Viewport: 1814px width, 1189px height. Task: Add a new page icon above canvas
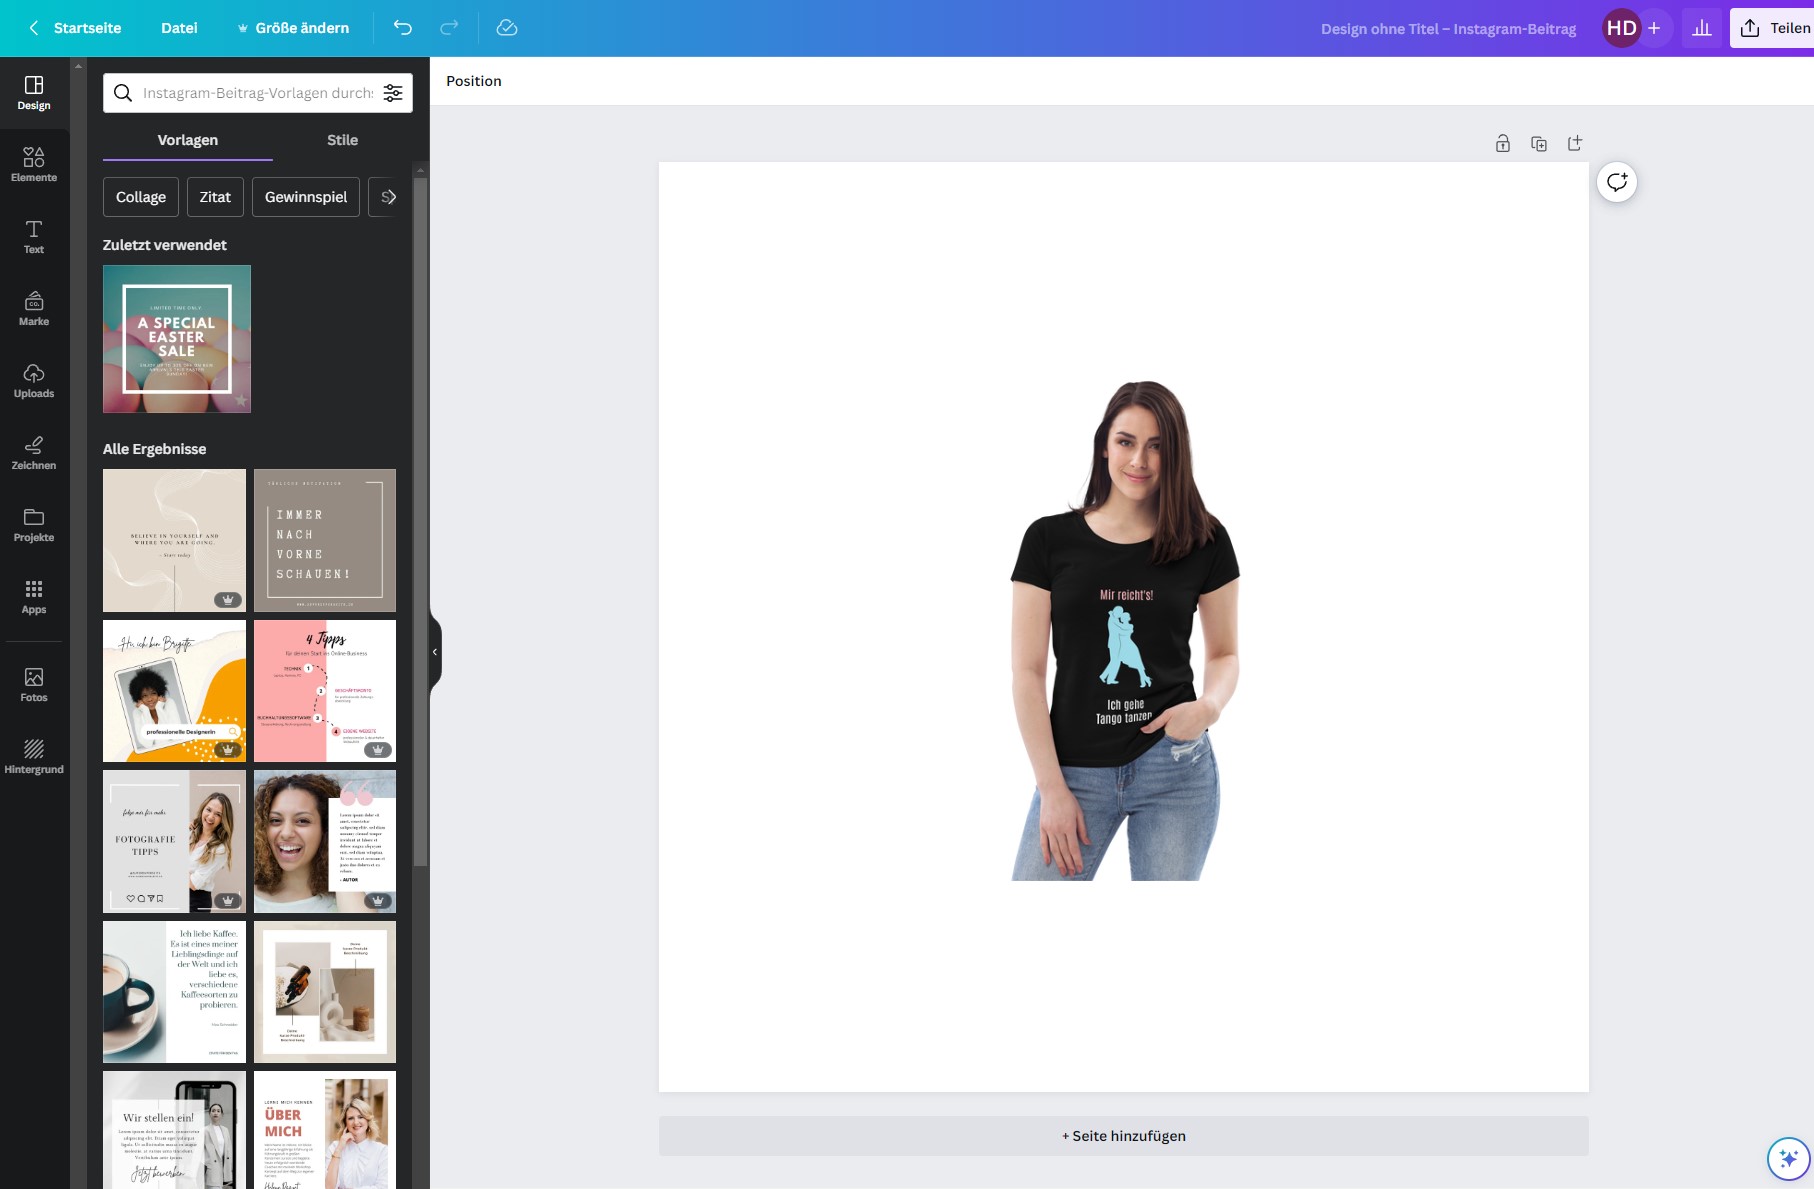click(1575, 143)
